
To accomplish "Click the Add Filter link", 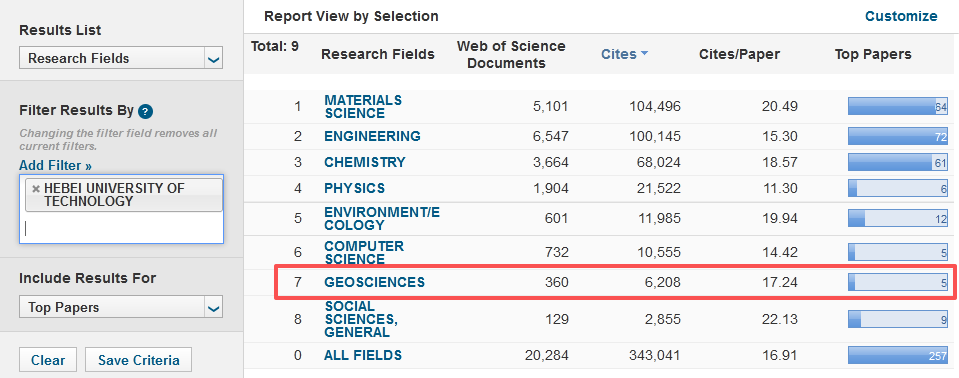I will (55, 166).
